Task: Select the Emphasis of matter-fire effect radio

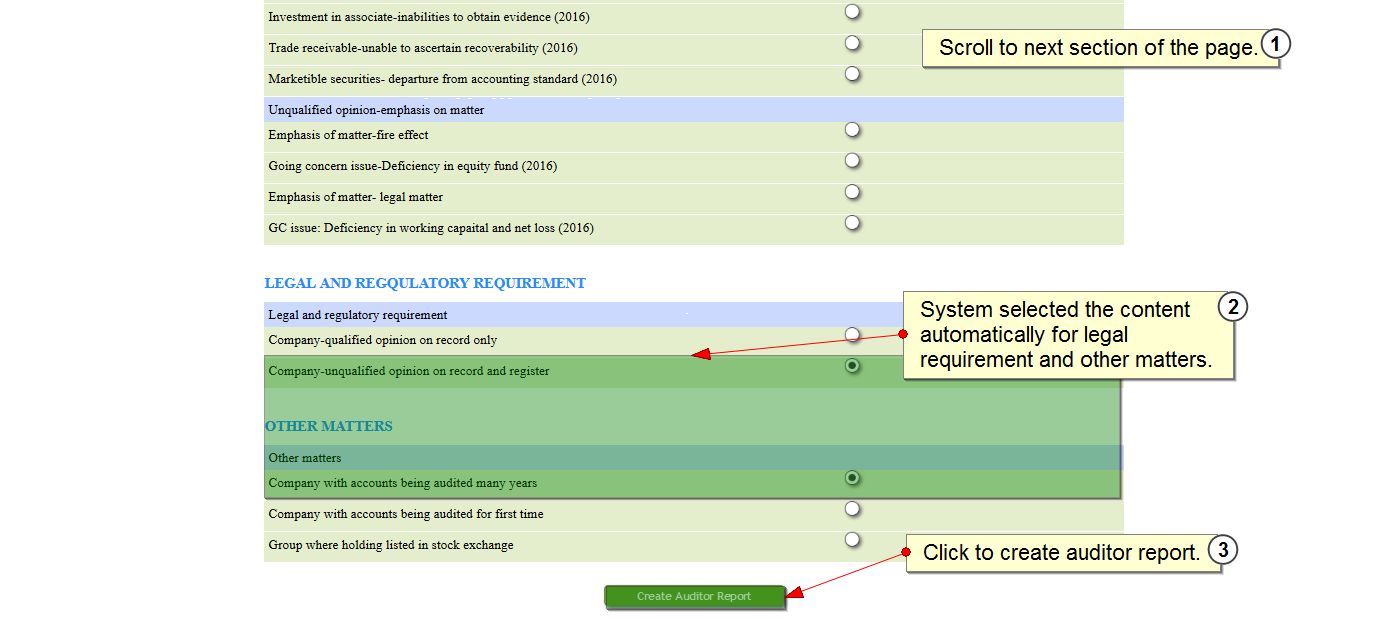Action: (x=852, y=130)
